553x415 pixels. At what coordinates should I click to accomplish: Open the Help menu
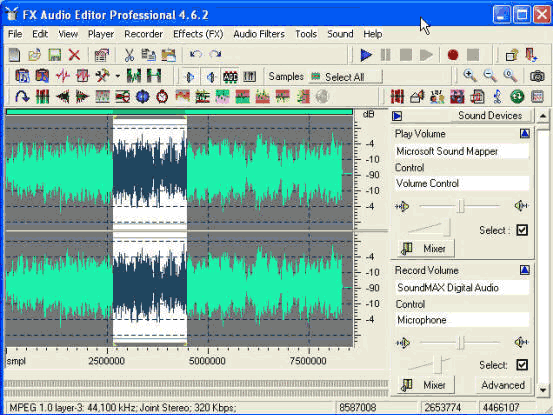pos(372,34)
